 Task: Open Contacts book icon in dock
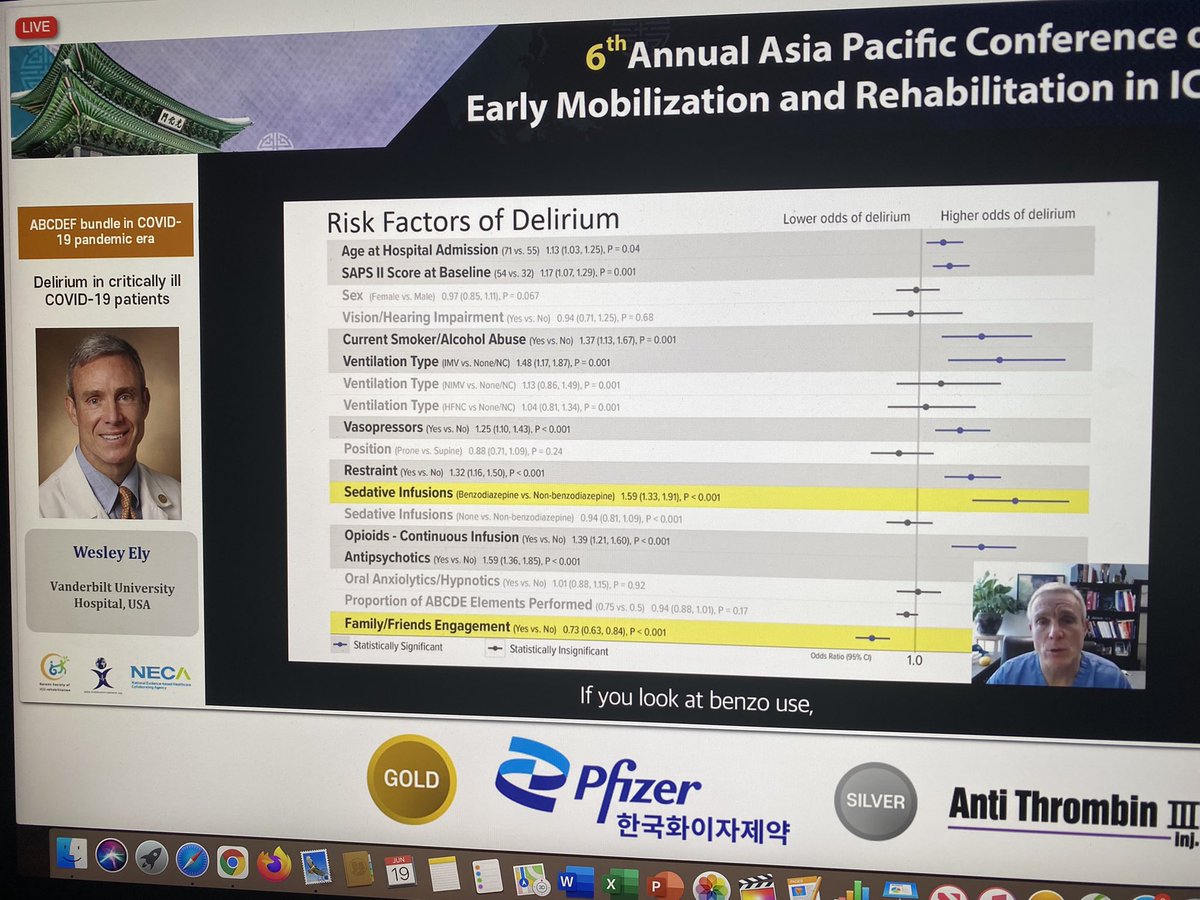click(358, 868)
